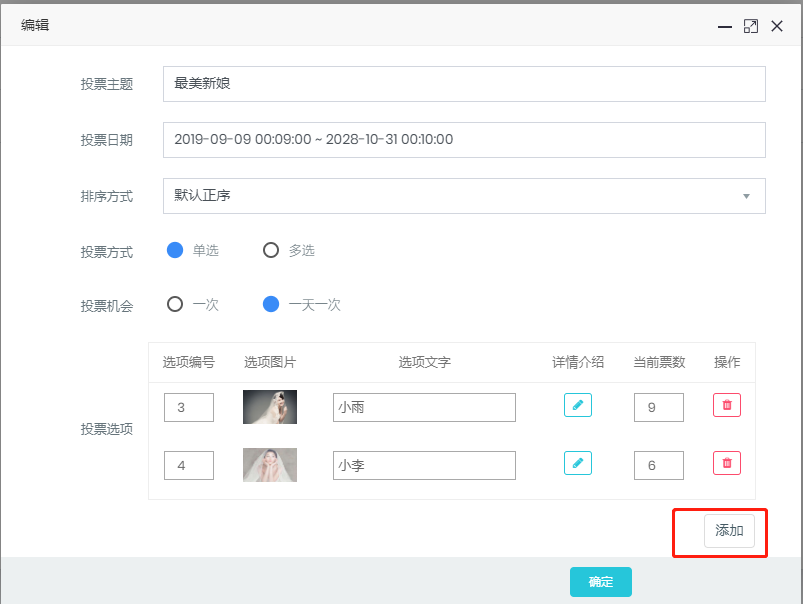Screen dimensions: 803x604
Task: Click the 选项图片 column header
Action: pyautogui.click(x=270, y=362)
